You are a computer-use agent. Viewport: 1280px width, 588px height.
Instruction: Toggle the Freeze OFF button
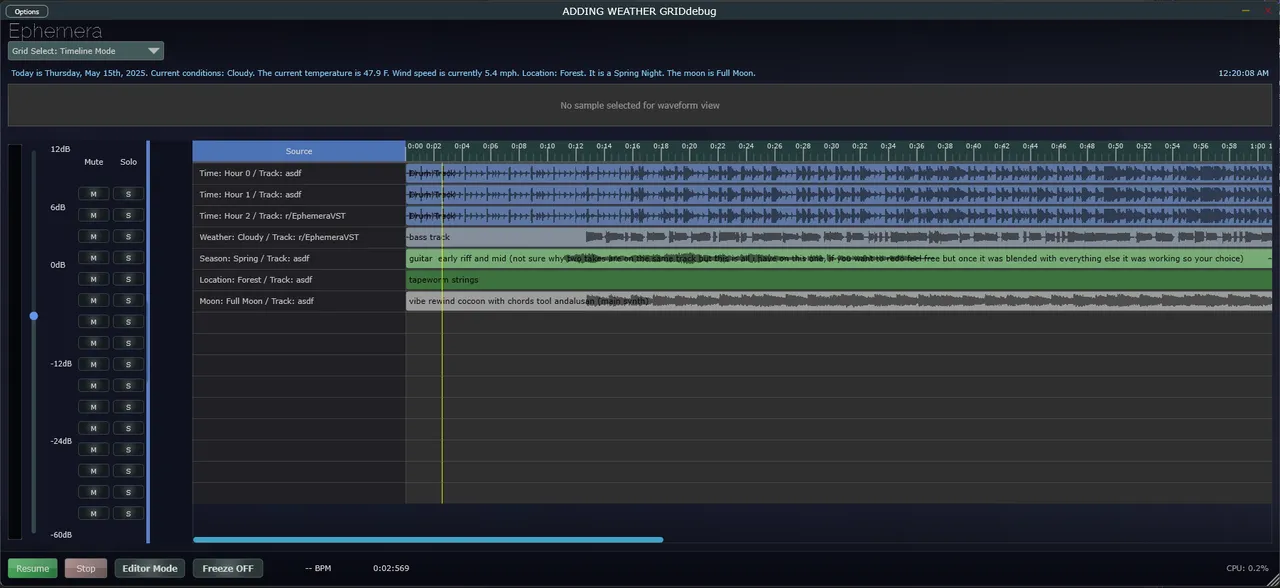tap(227, 568)
